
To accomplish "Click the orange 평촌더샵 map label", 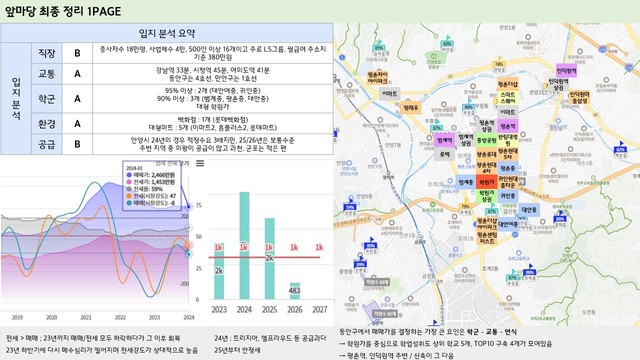I will click(508, 84).
